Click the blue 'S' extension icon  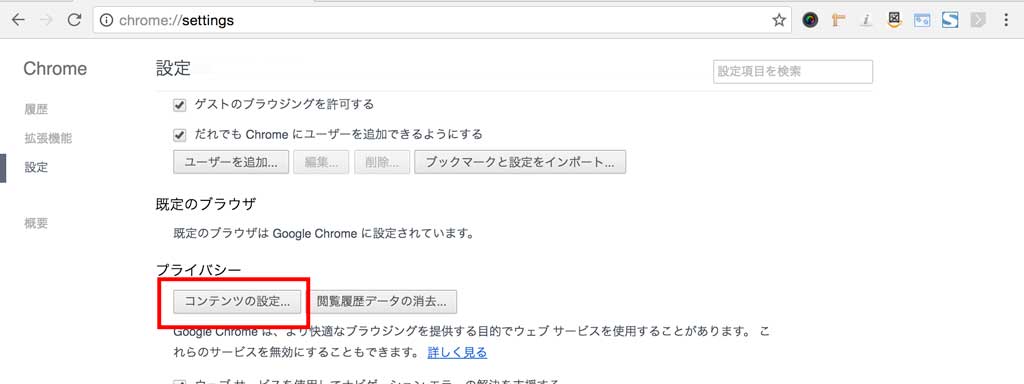[x=950, y=20]
